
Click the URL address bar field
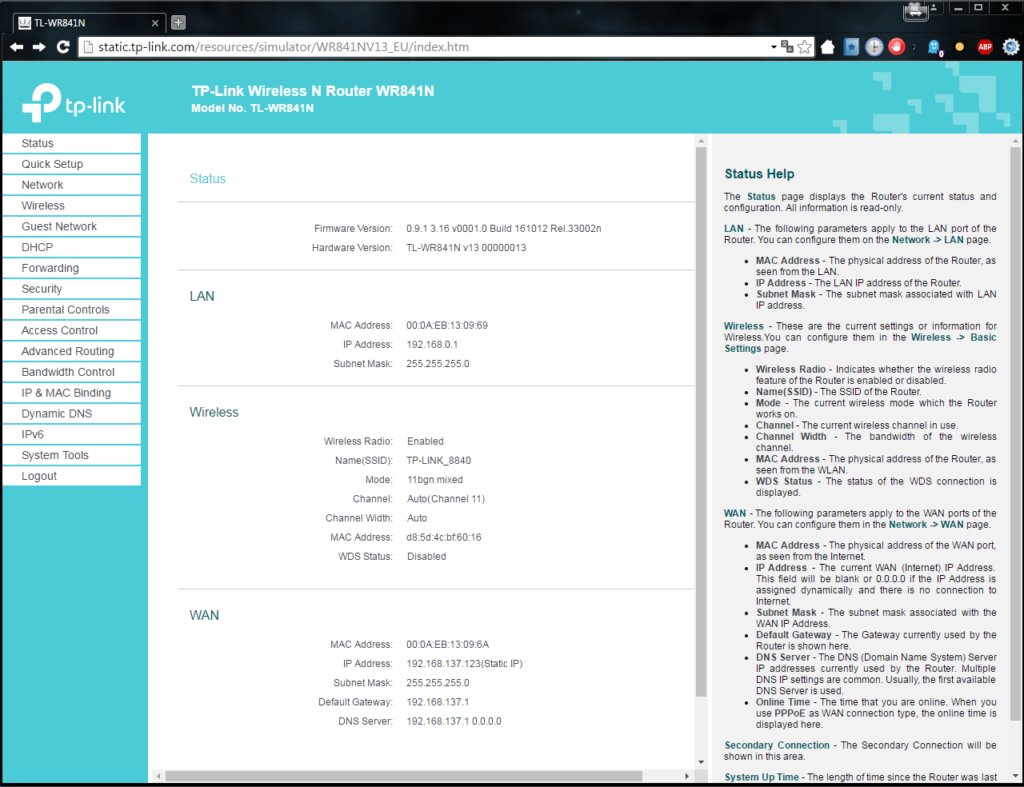(x=420, y=47)
